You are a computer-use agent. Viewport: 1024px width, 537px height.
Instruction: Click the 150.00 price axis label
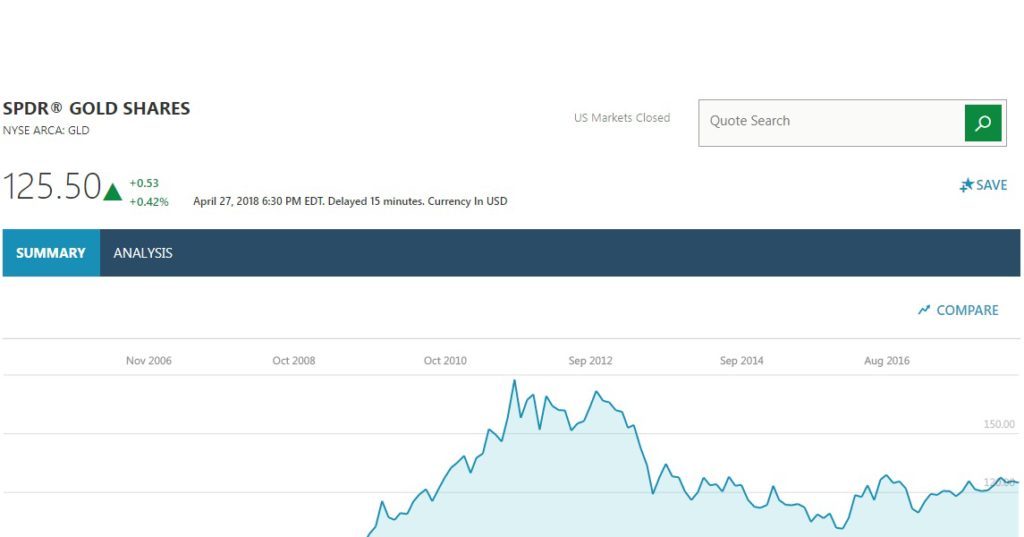click(999, 424)
